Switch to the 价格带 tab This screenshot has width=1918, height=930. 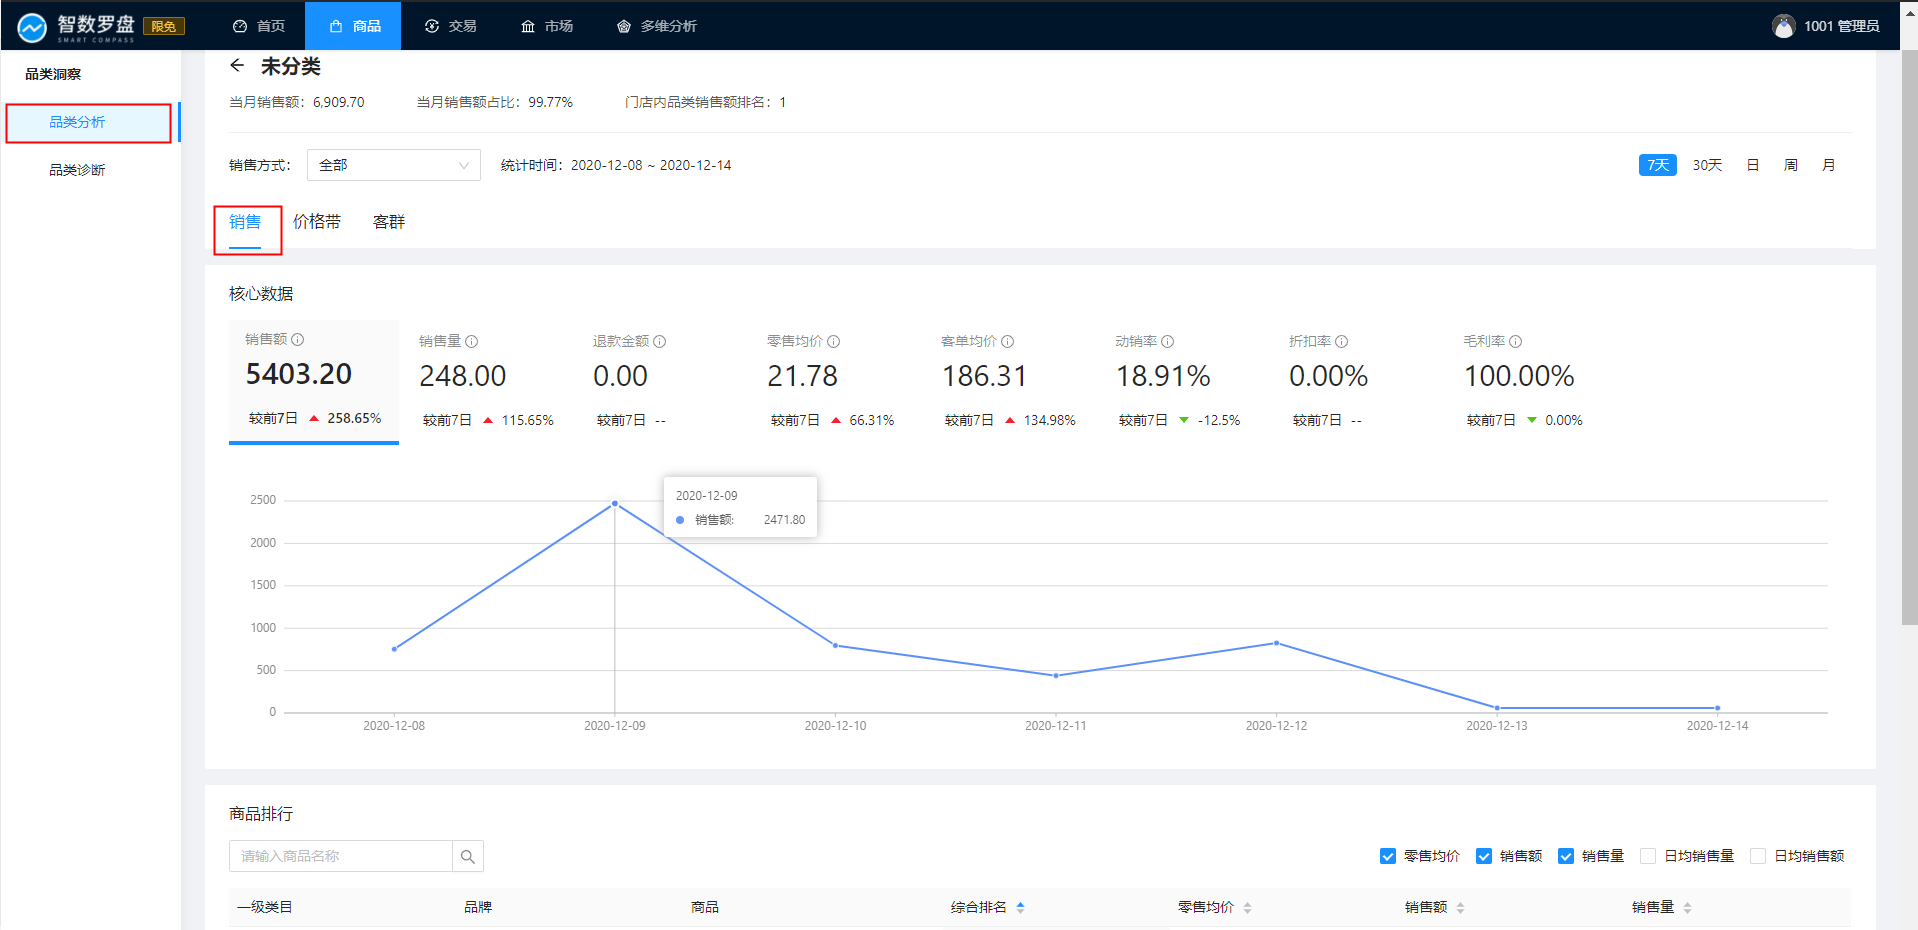click(x=317, y=222)
